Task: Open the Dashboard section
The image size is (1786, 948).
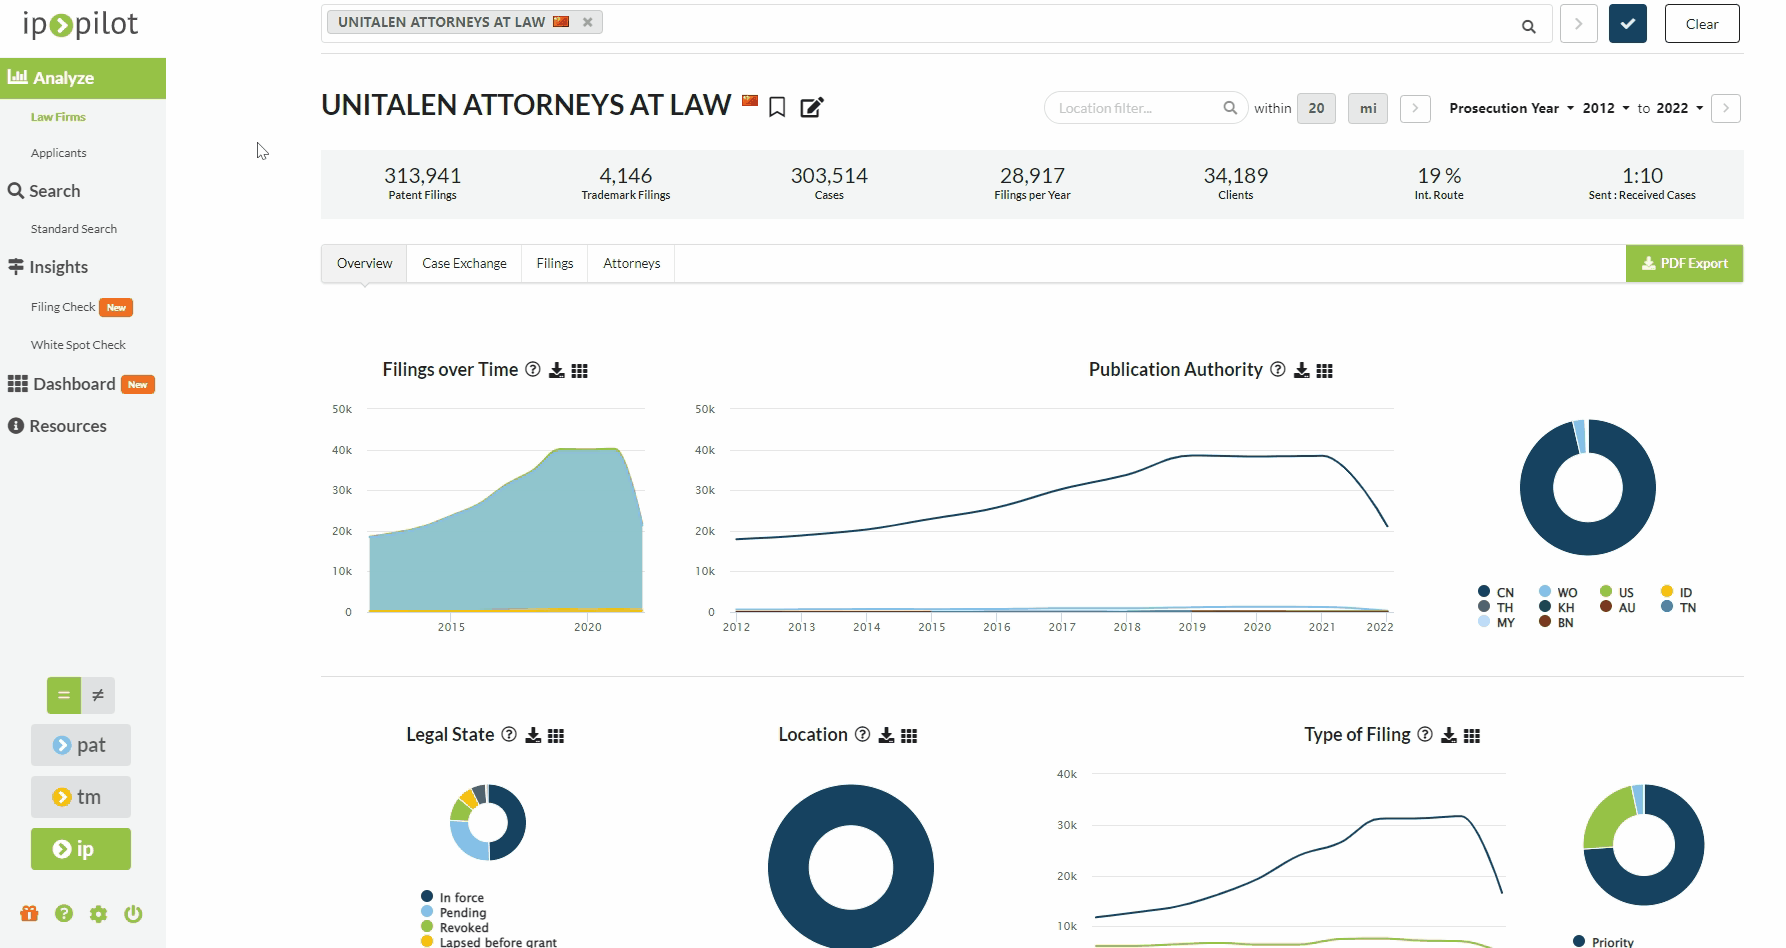Action: (x=62, y=384)
